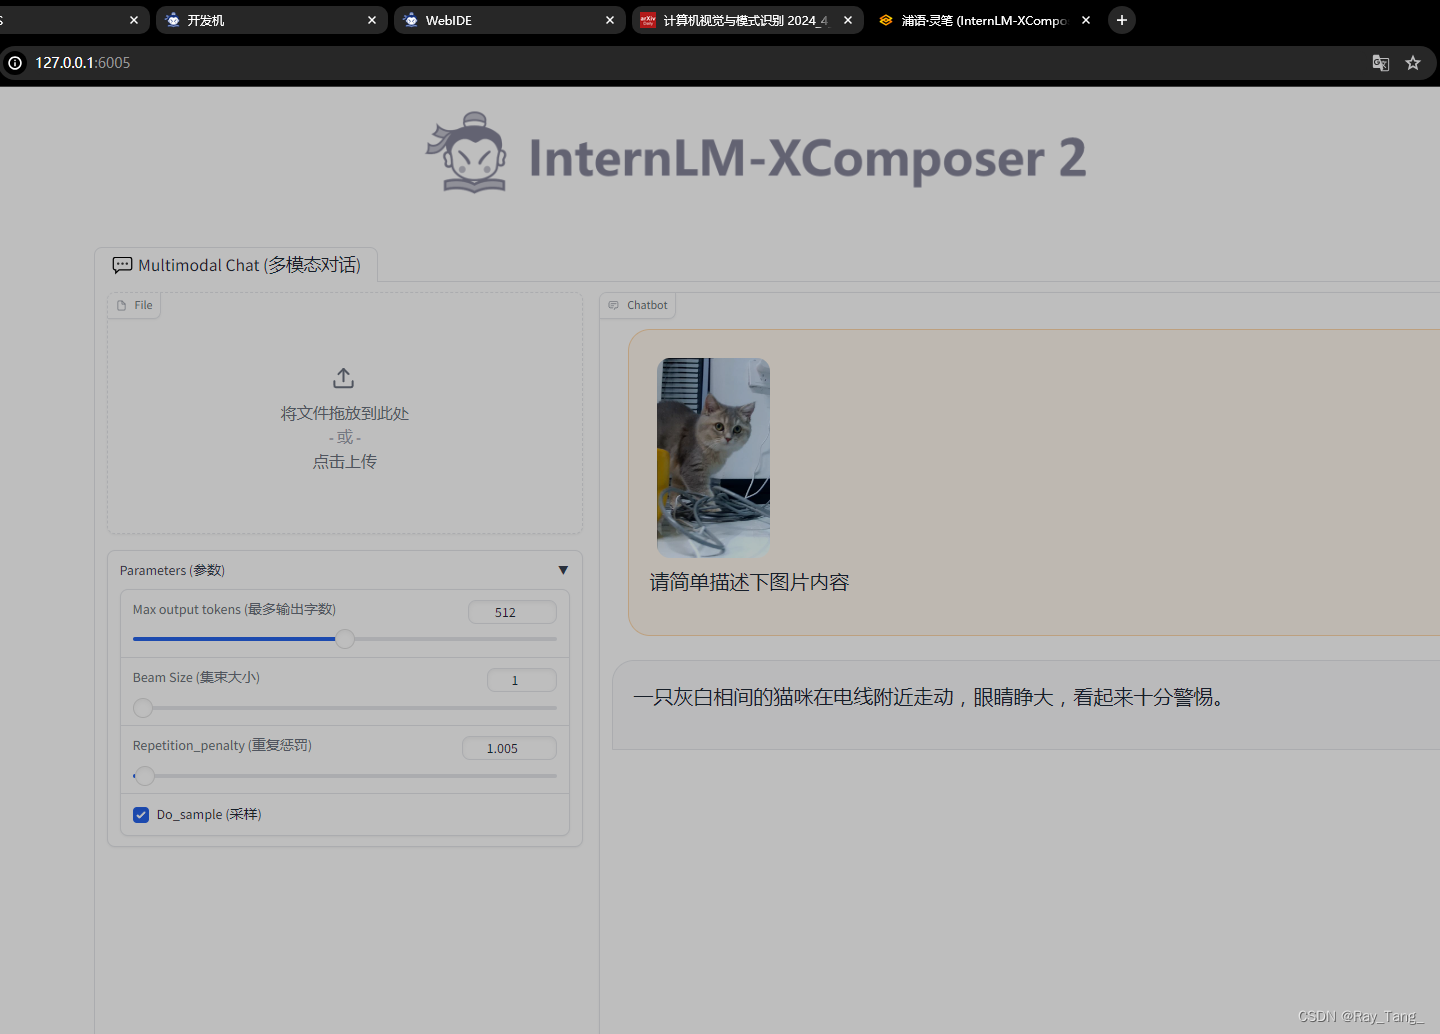Click the 将文件拖放到此处 drop zone text
1440x1034 pixels.
point(345,414)
